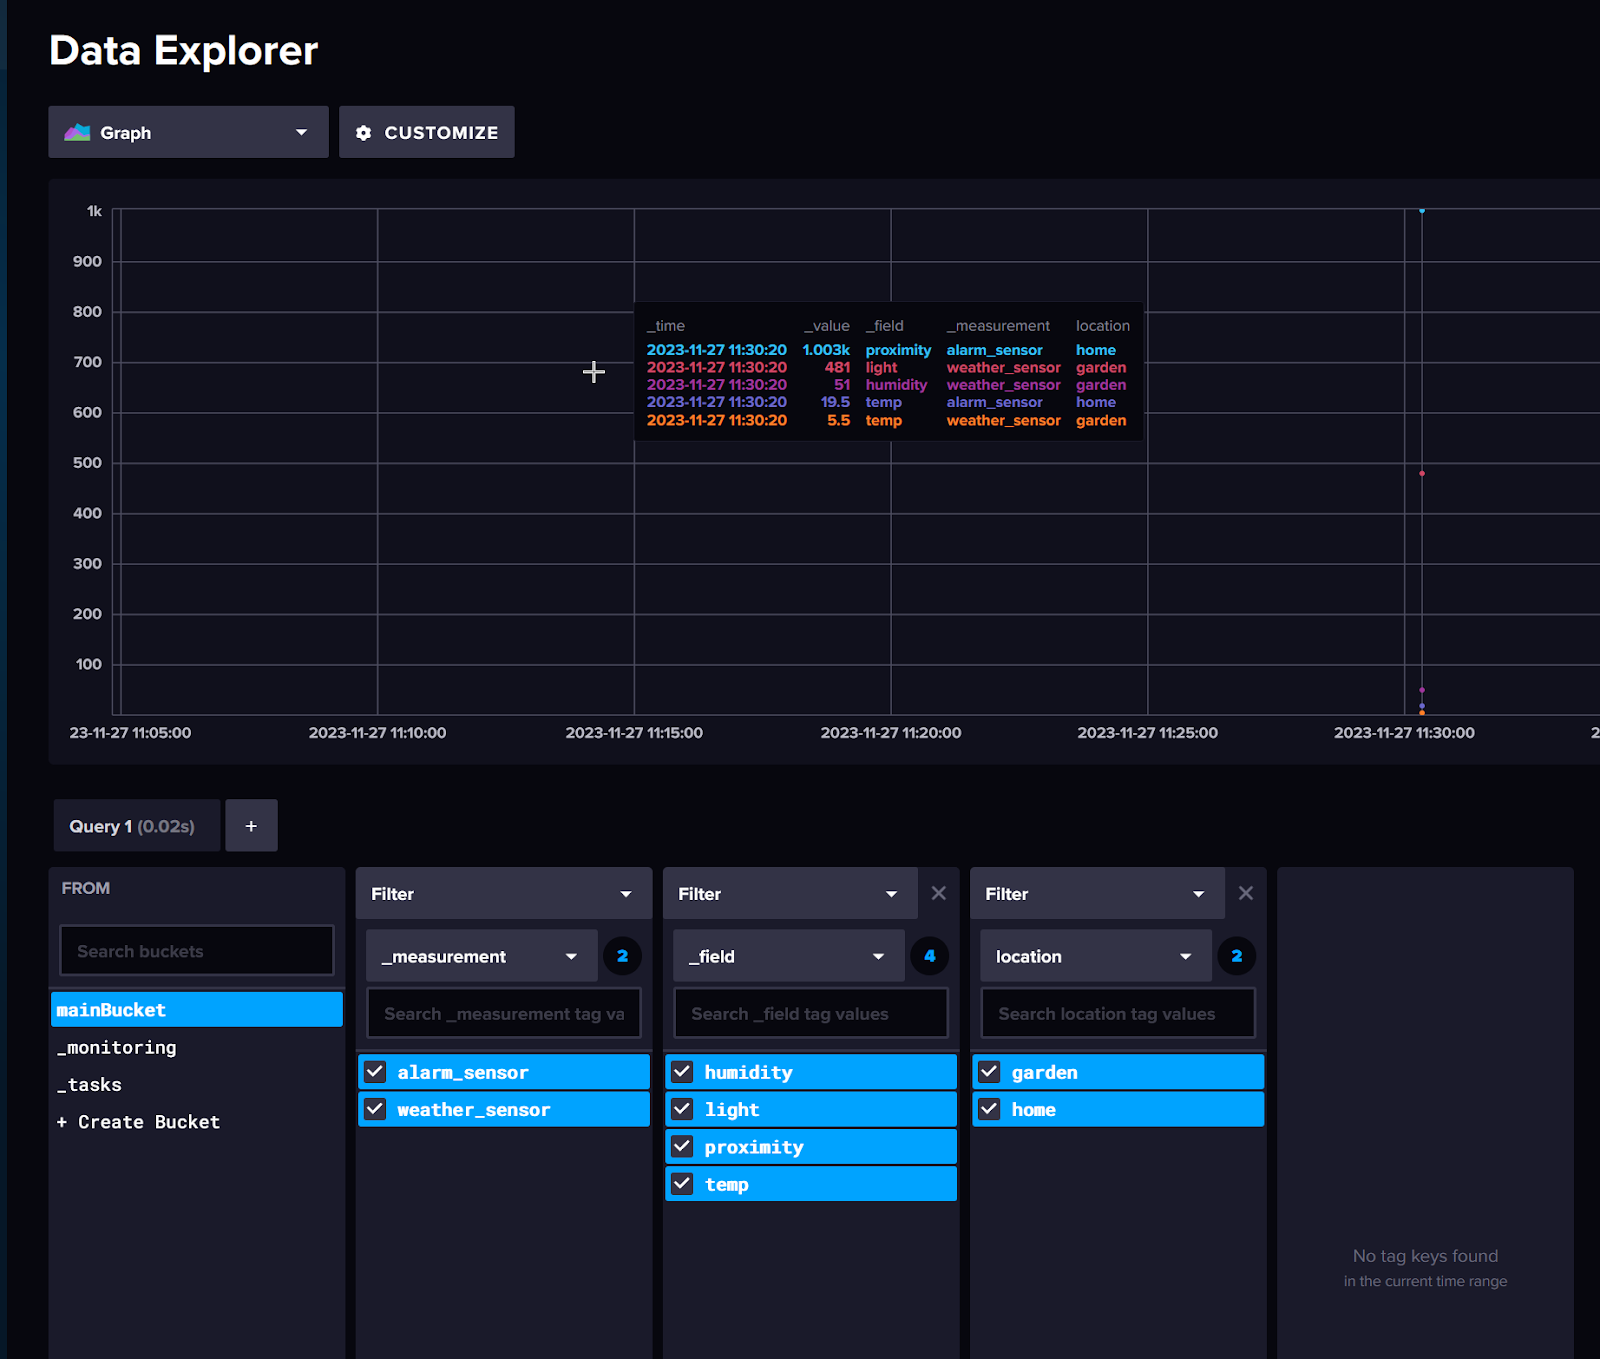The height and width of the screenshot is (1359, 1600).
Task: Open the _field Filter mode dropdown
Action: pyautogui.click(x=790, y=893)
